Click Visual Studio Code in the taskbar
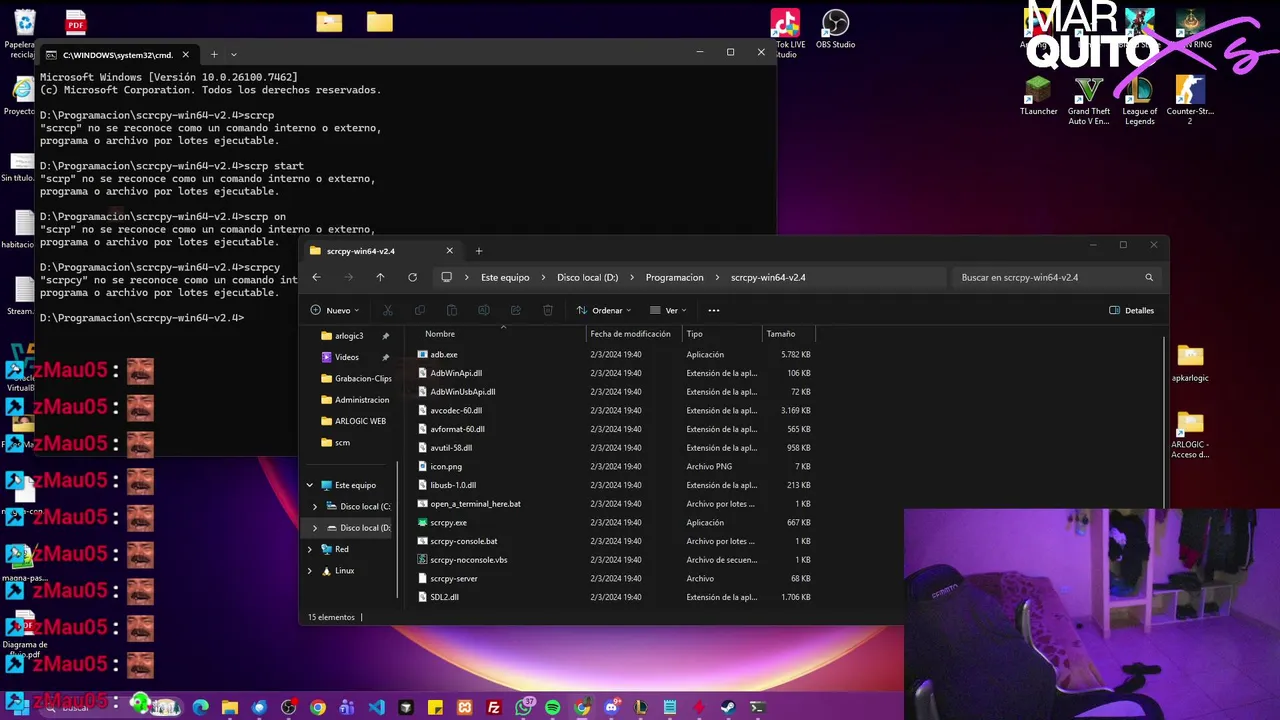The width and height of the screenshot is (1280, 720). click(x=376, y=707)
